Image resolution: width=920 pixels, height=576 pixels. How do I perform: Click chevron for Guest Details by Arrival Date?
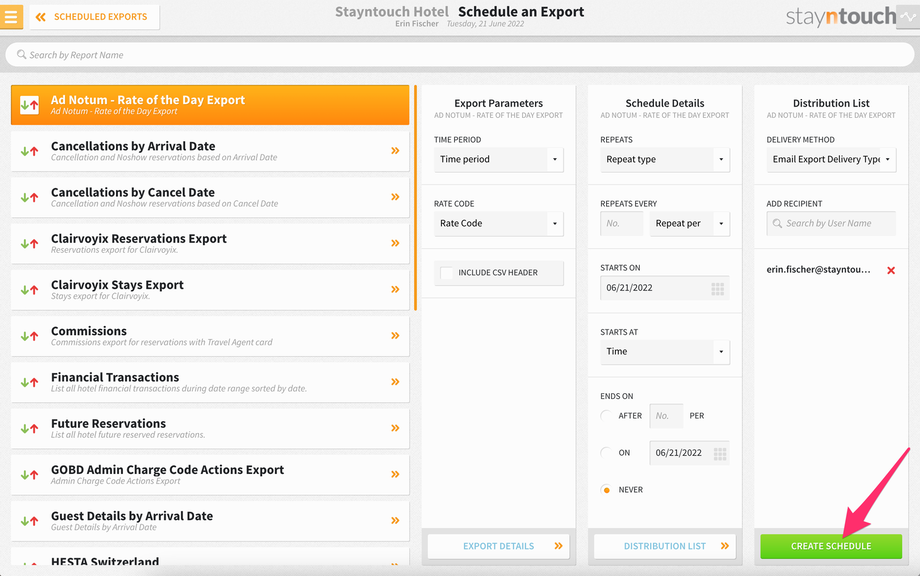[395, 521]
